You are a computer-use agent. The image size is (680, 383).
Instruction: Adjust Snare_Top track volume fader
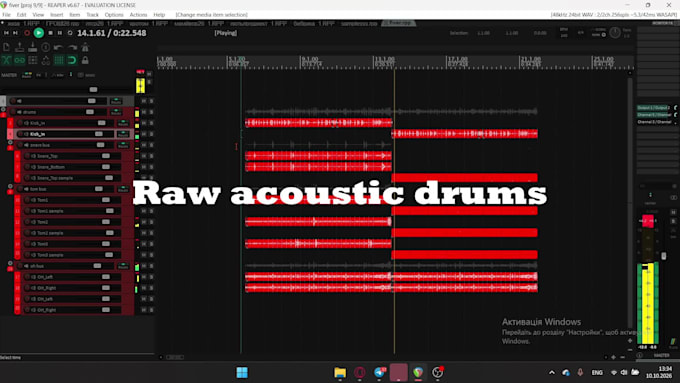click(106, 156)
